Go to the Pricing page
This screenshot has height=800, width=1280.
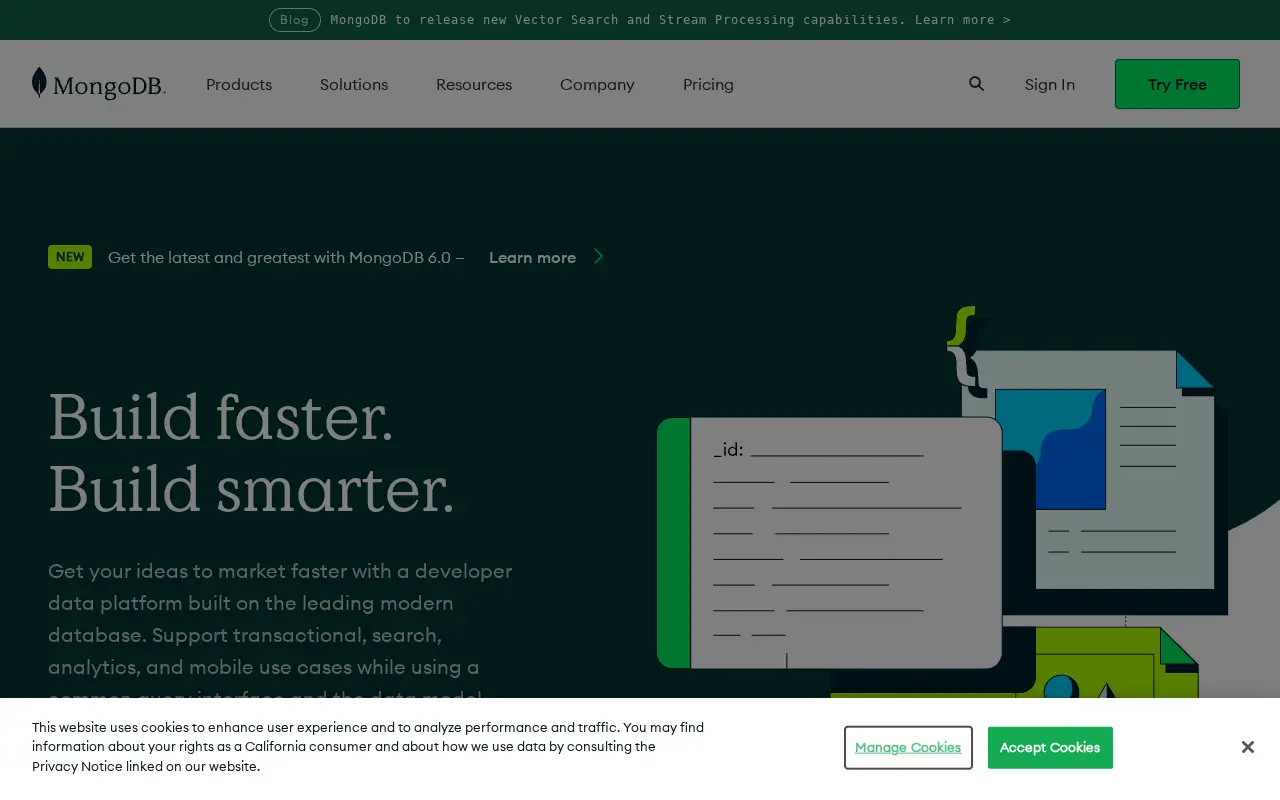[708, 84]
